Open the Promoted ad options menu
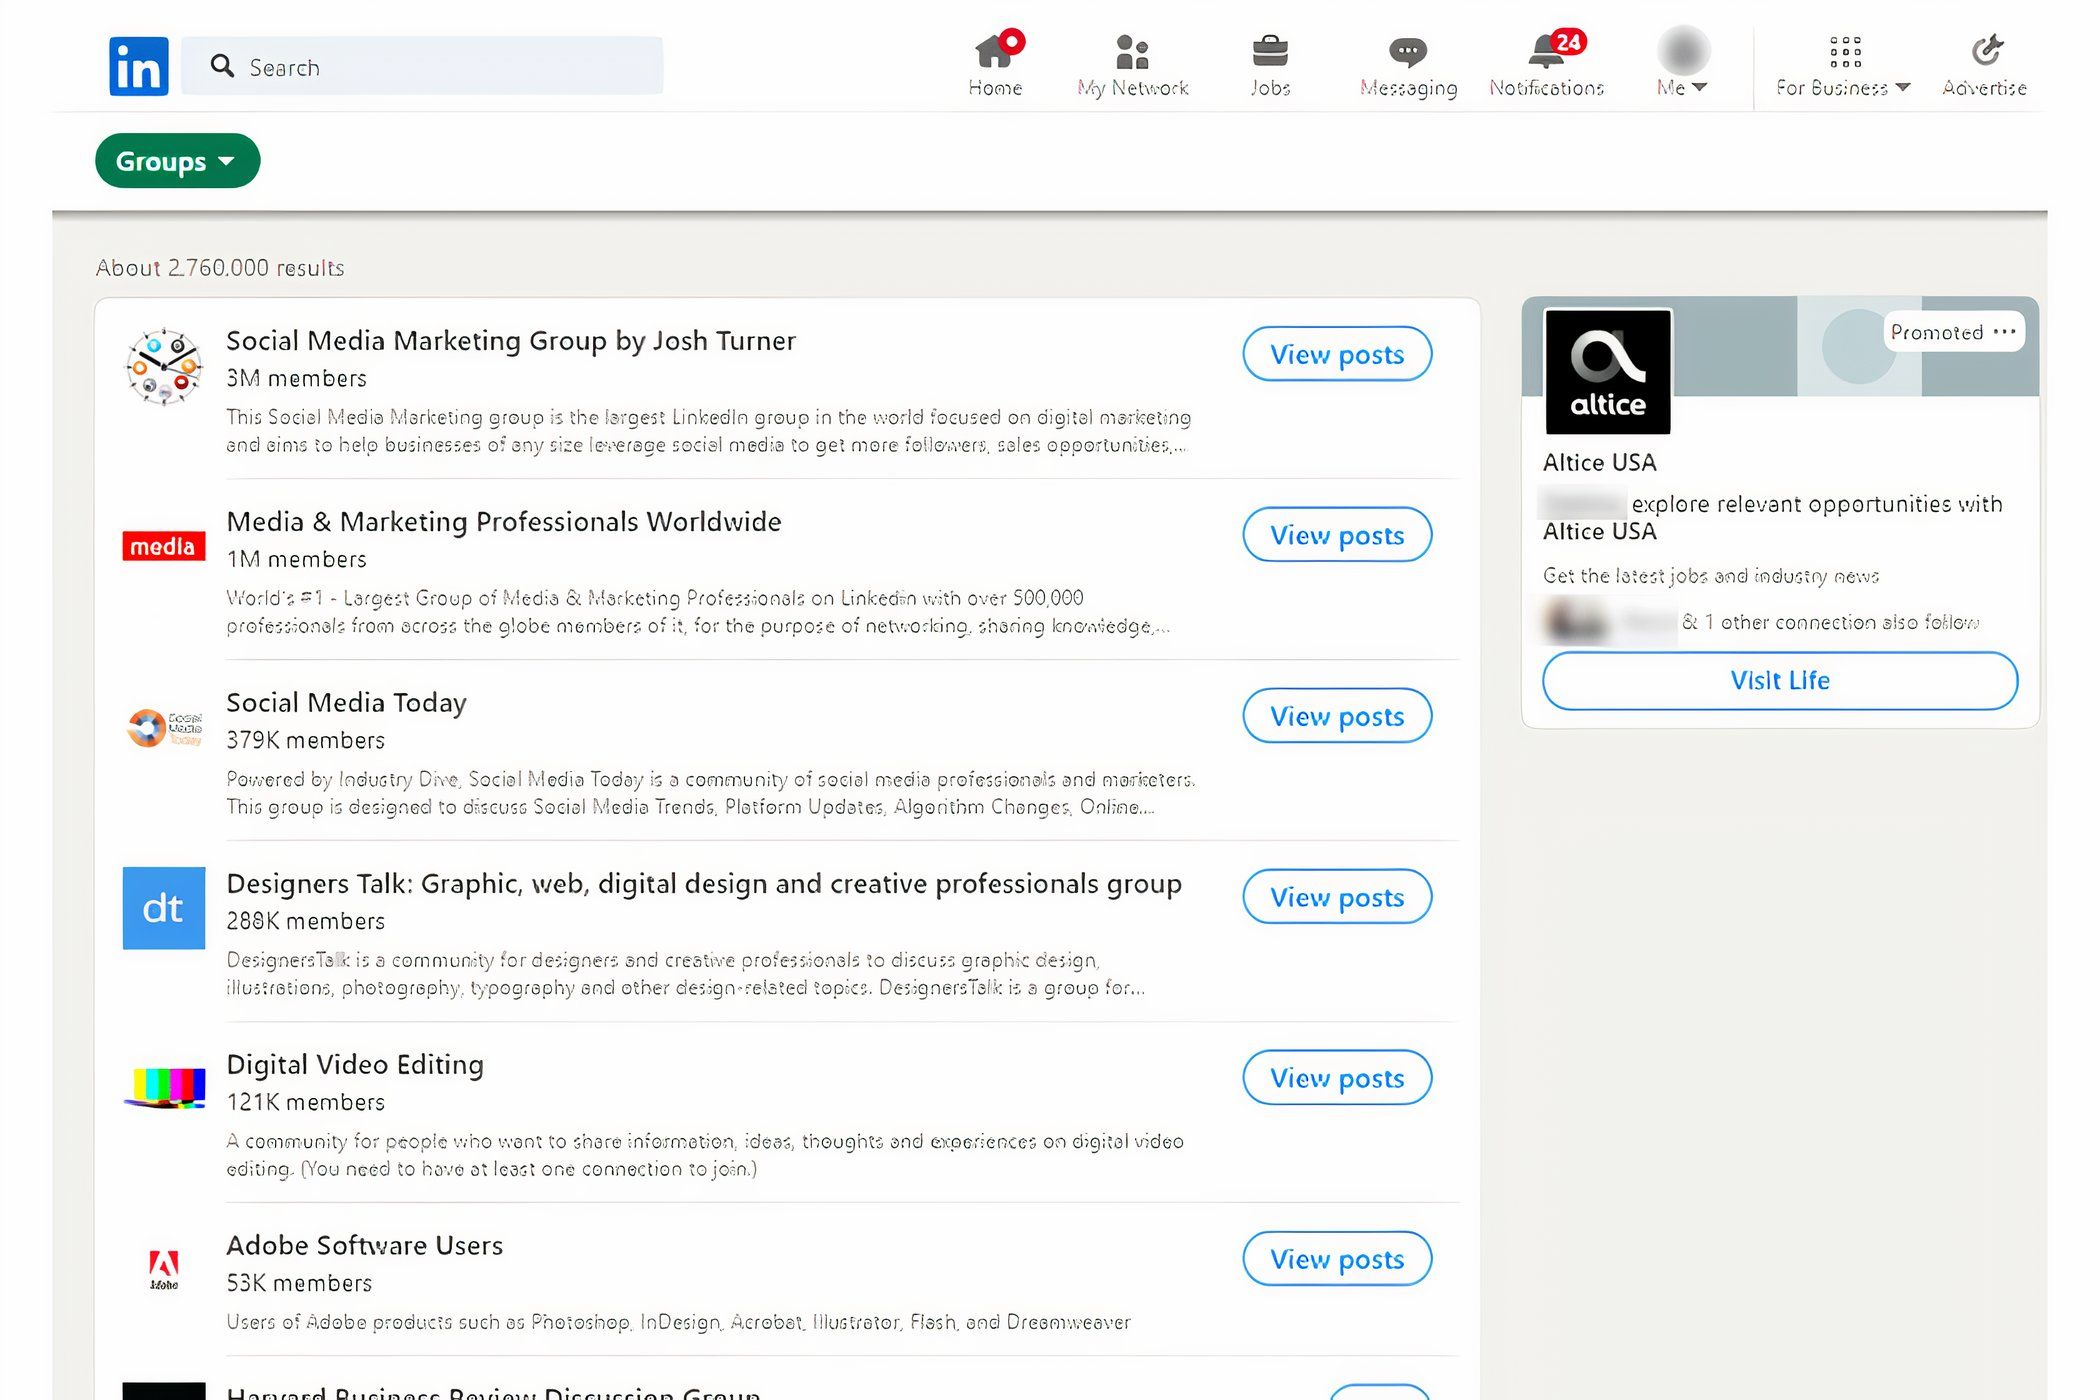2100x1400 pixels. tap(2004, 332)
